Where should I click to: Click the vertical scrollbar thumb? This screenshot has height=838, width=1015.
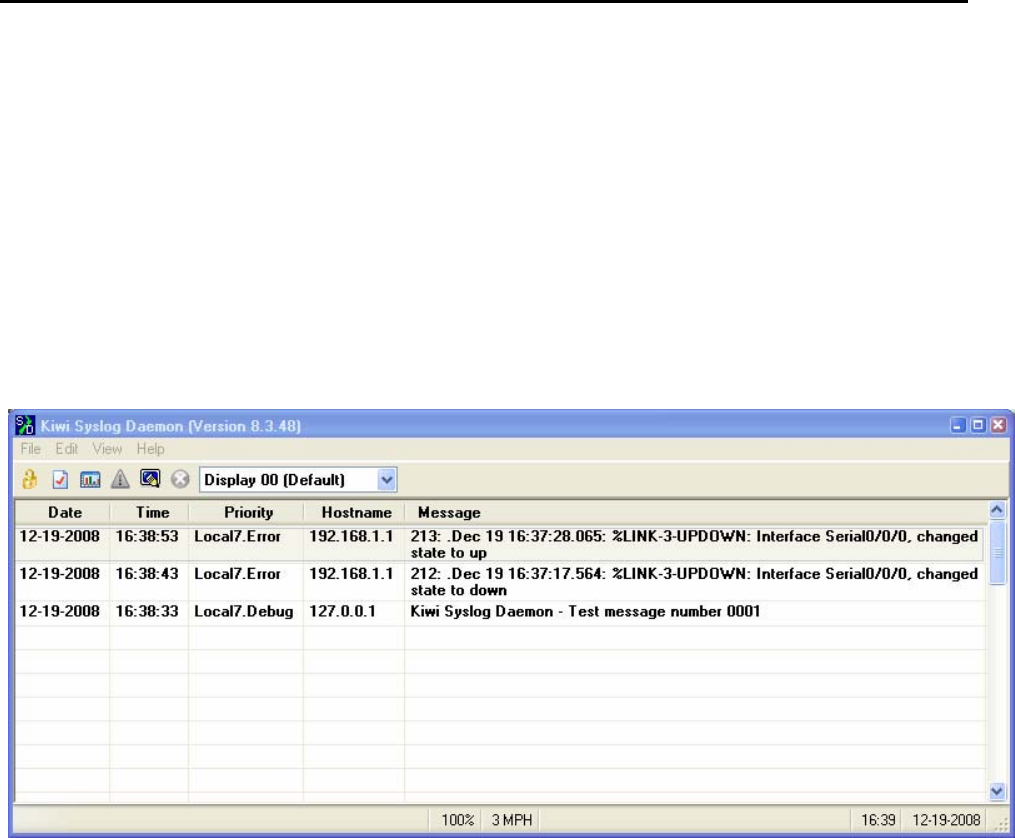pos(997,552)
